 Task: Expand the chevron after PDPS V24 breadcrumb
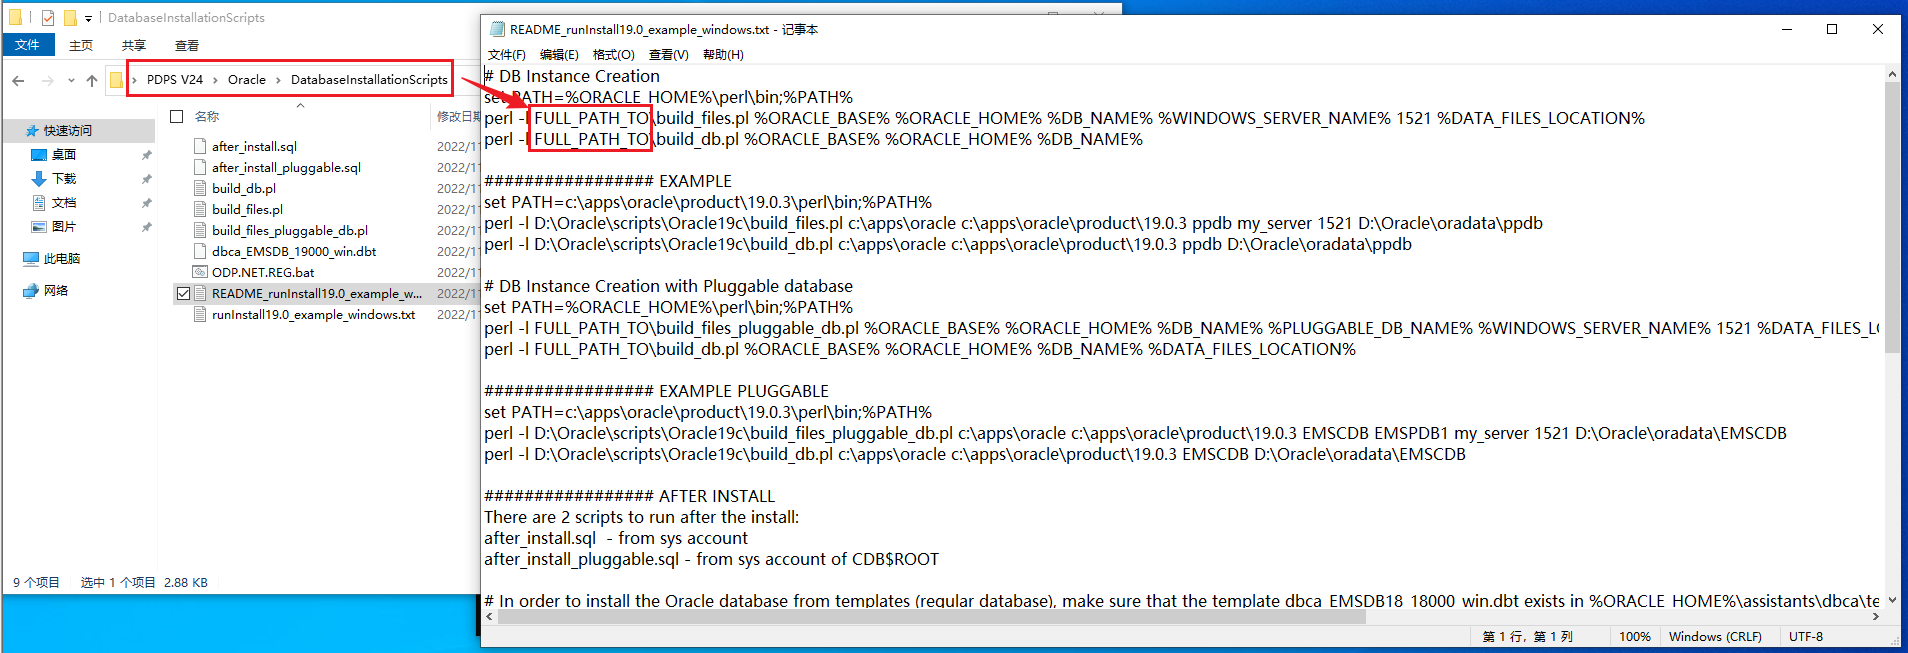(x=215, y=80)
